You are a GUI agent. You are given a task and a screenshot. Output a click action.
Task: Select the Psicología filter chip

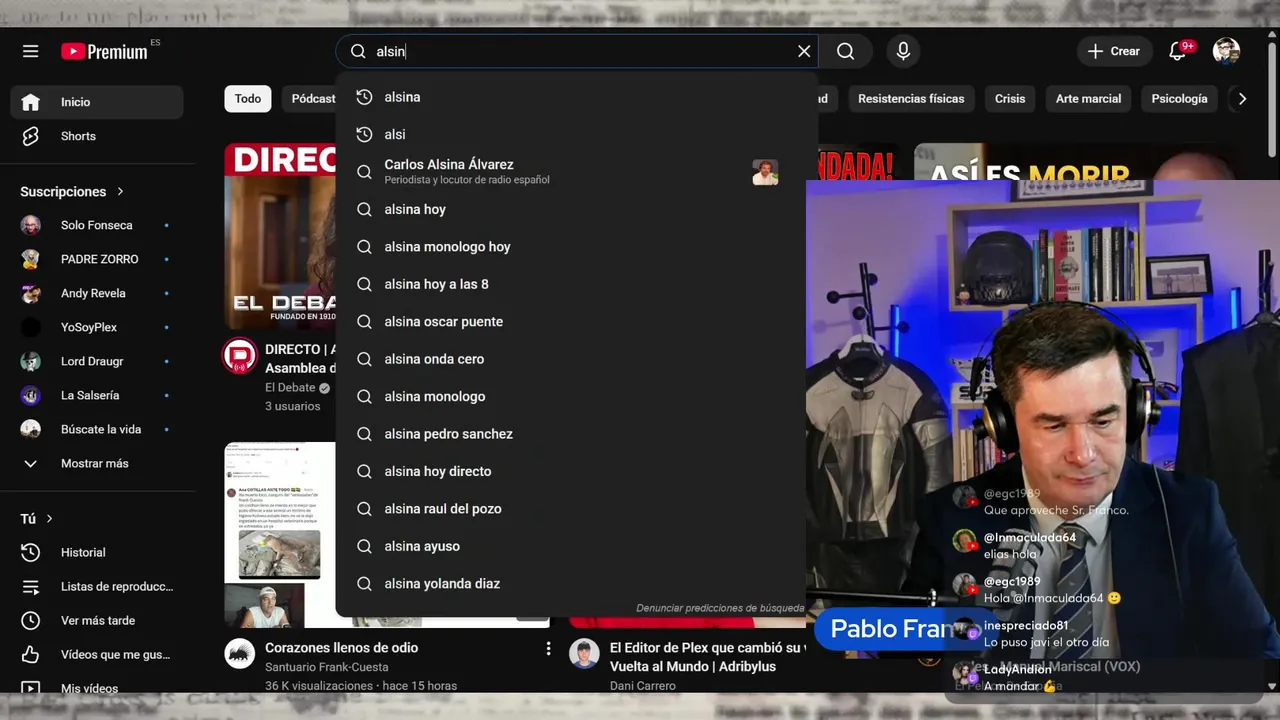point(1179,98)
